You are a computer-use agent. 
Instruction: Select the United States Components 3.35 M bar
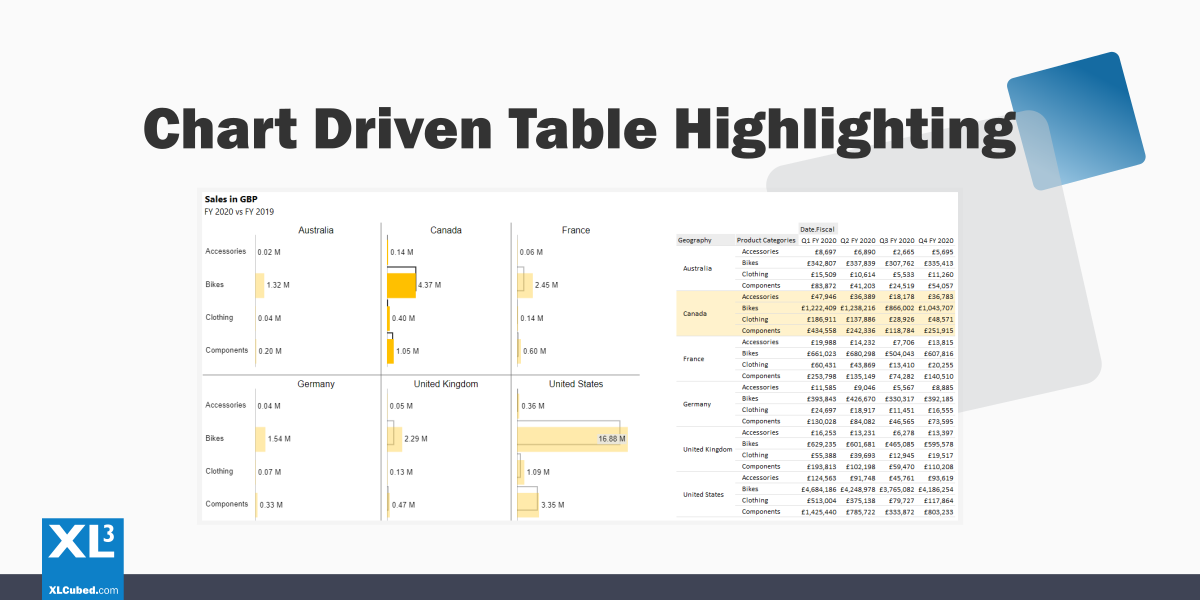tap(528, 504)
